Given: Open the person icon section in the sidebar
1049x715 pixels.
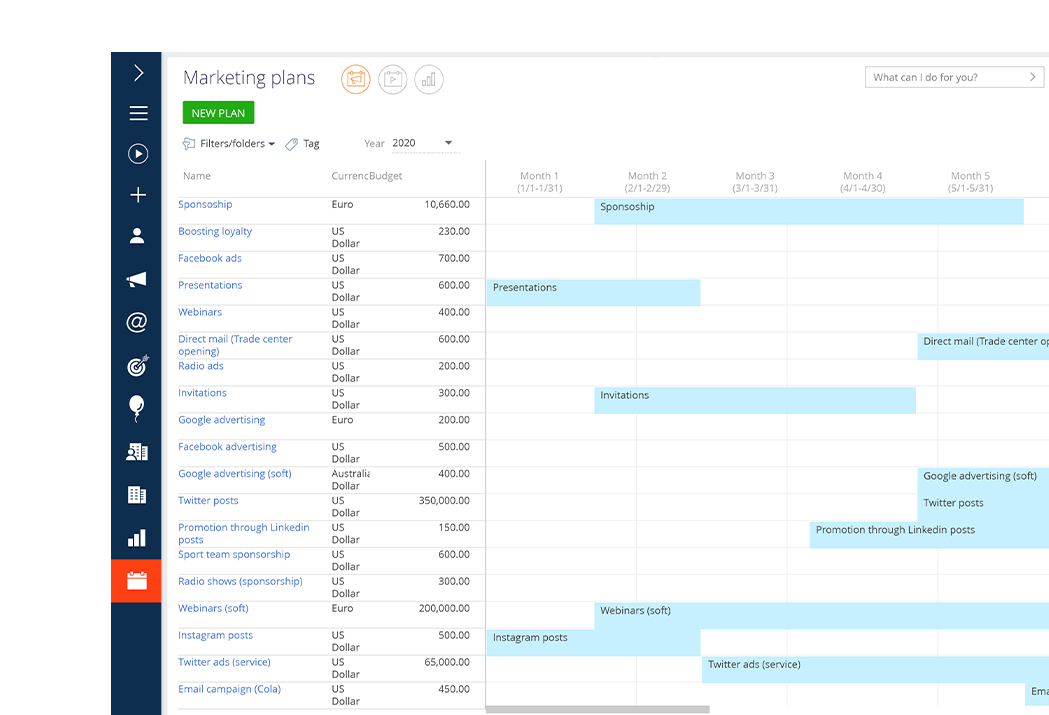Looking at the screenshot, I should pyautogui.click(x=138, y=236).
